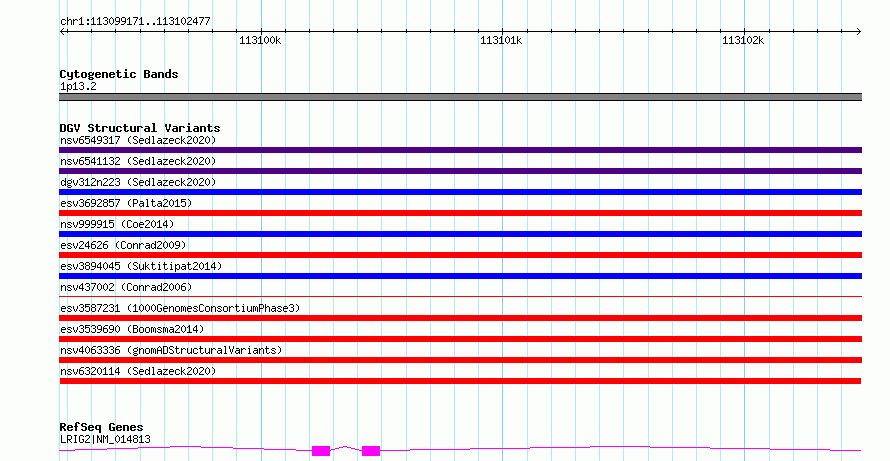Viewport: 890px width, 461px height.
Task: Click the nsv437002 (Conrad2006) label
Action: click(126, 287)
